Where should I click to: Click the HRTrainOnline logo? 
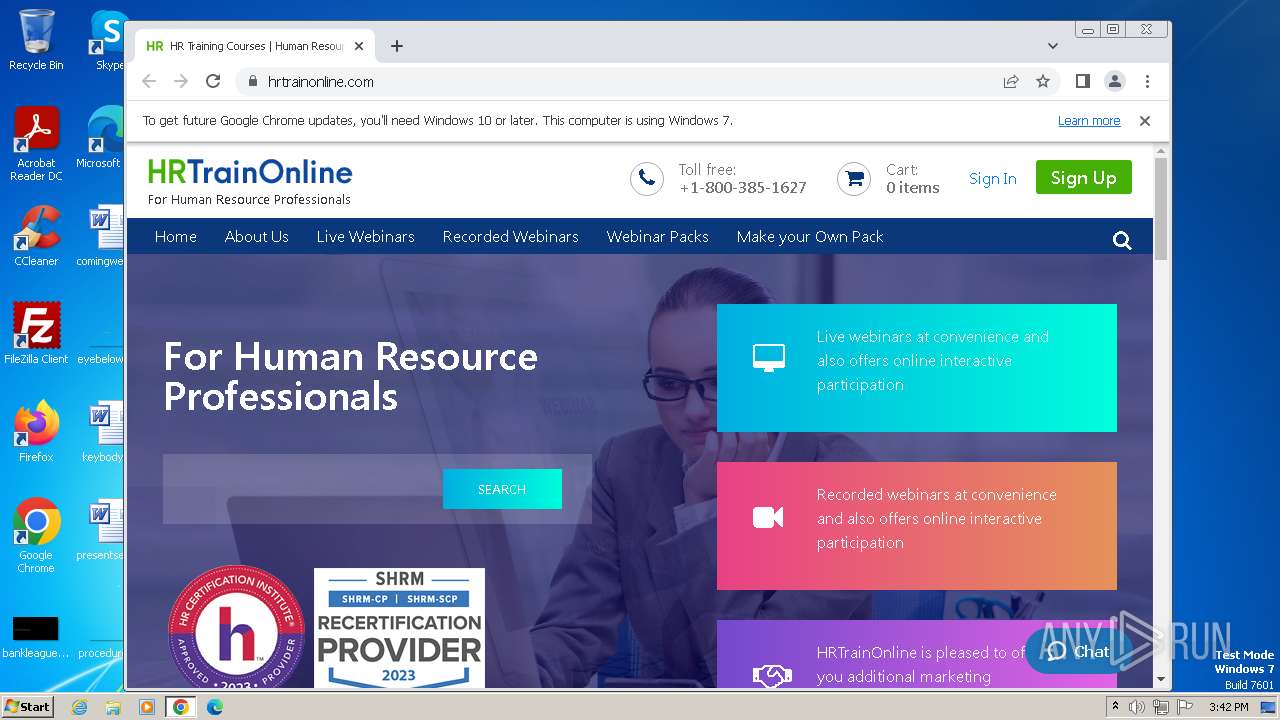[250, 181]
